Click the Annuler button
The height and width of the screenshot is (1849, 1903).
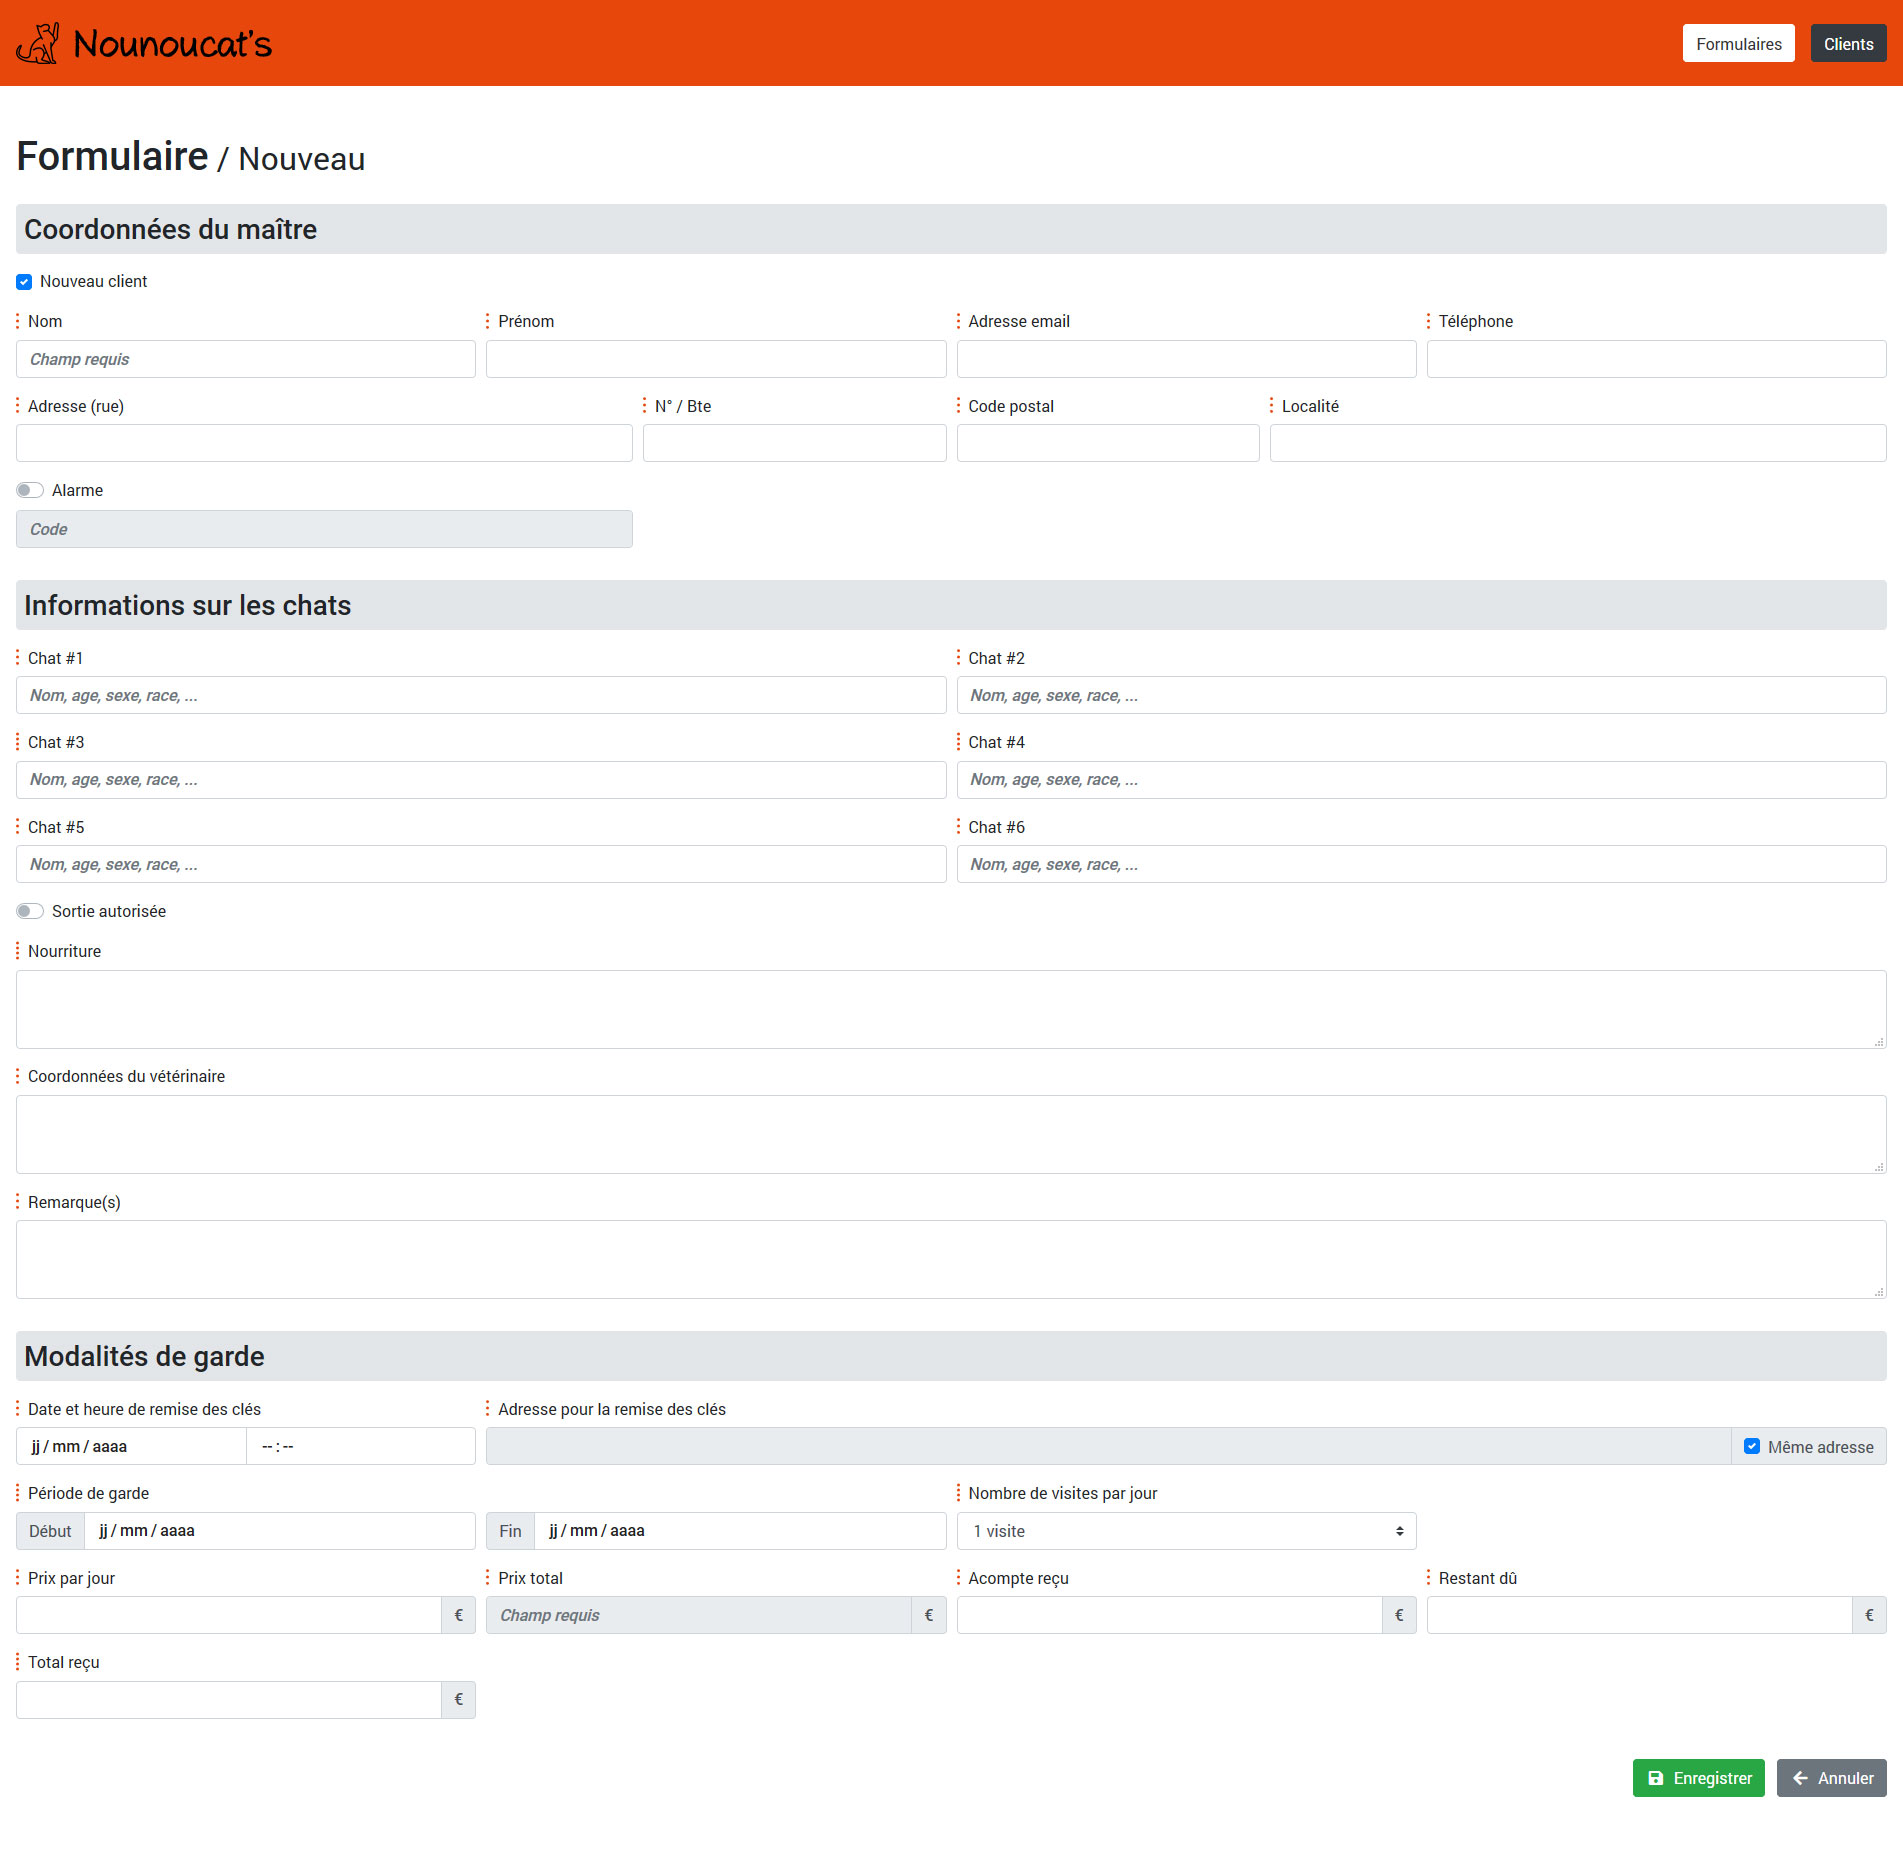click(1831, 1778)
